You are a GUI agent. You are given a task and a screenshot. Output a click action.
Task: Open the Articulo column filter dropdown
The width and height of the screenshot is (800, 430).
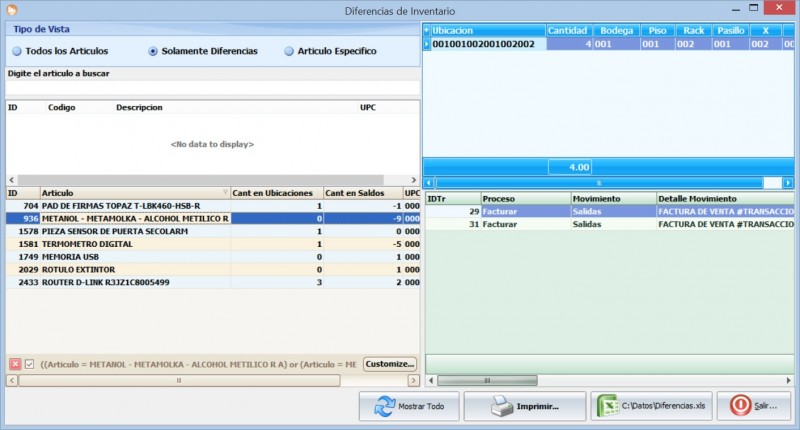pyautogui.click(x=224, y=193)
